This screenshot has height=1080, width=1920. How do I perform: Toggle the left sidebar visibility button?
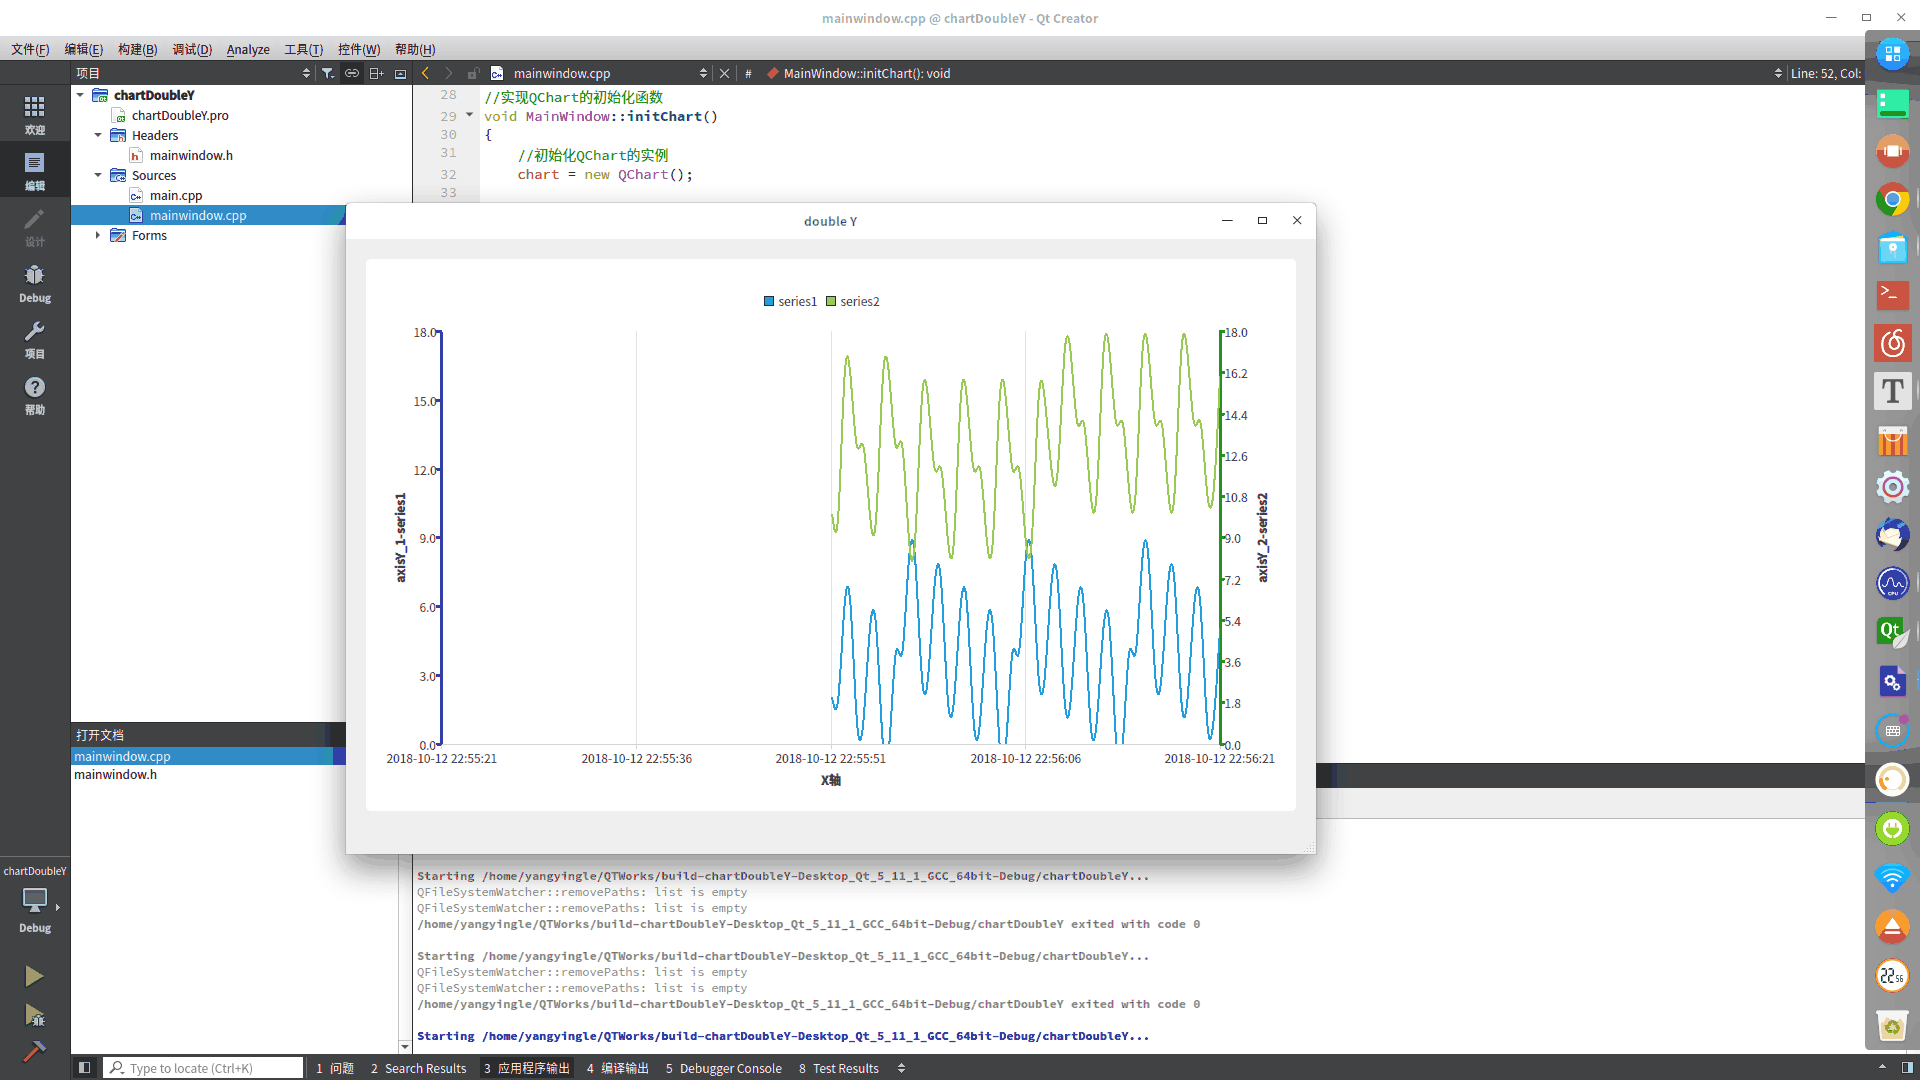tap(85, 1068)
